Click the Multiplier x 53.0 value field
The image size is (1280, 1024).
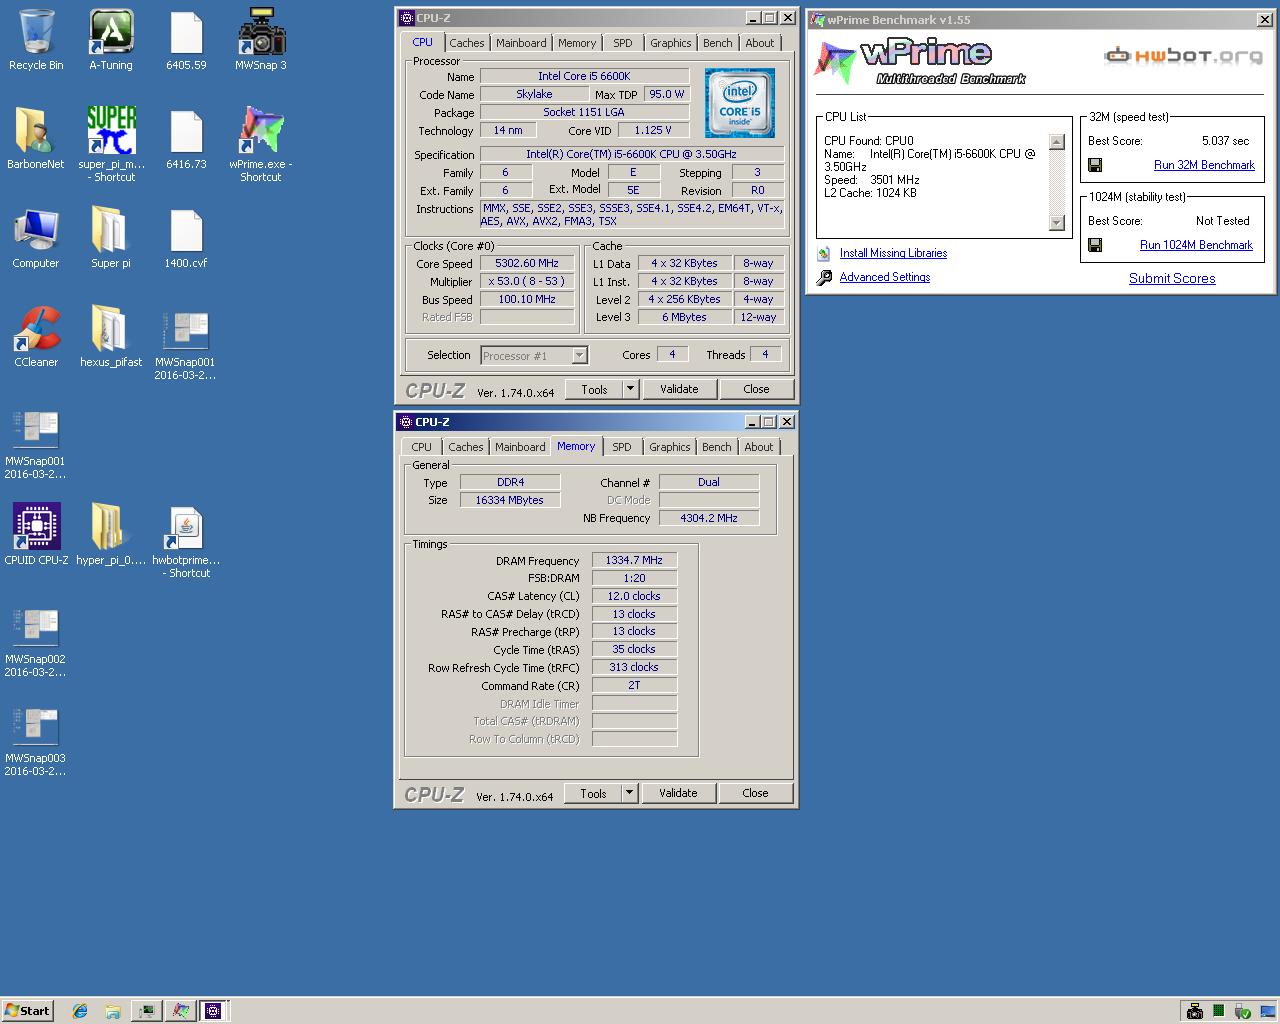coord(527,282)
